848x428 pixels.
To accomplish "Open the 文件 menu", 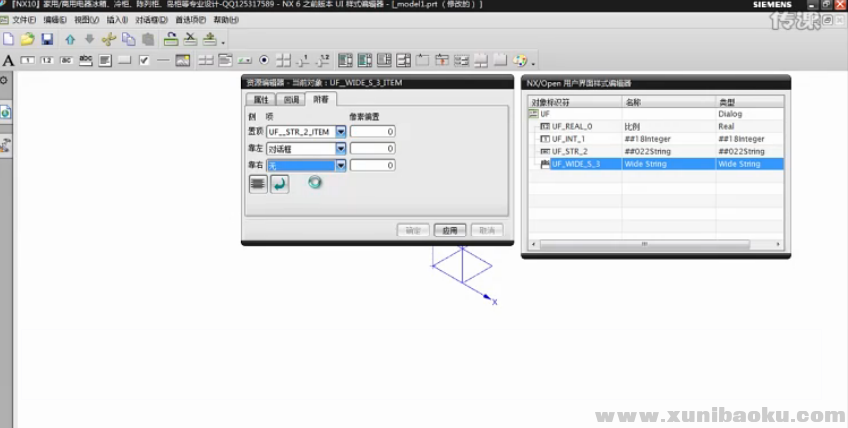I will (24, 20).
